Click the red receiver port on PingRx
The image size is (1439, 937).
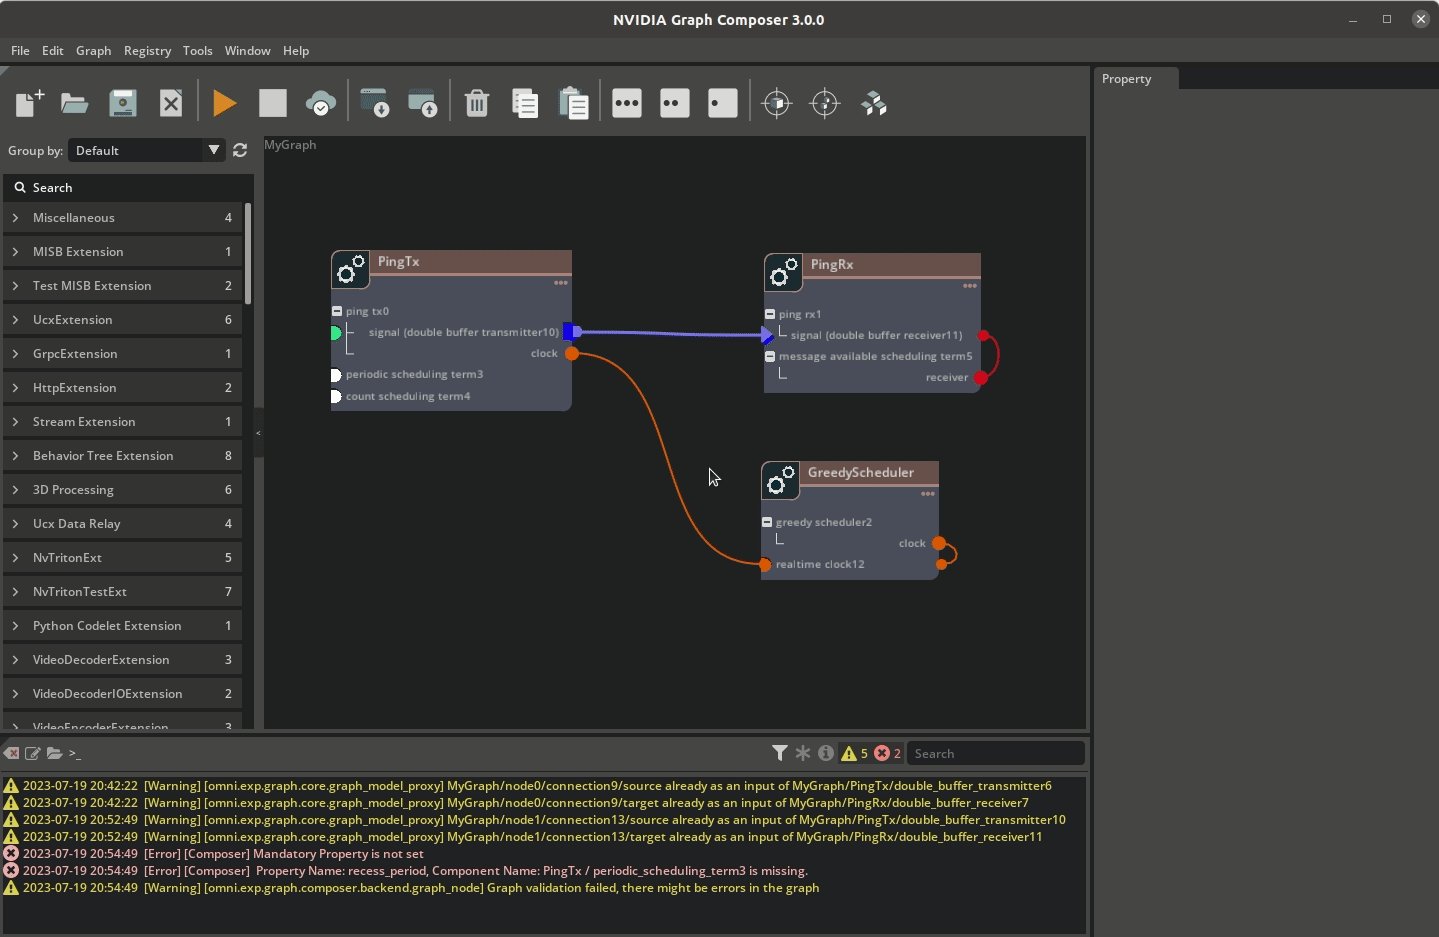(x=981, y=377)
